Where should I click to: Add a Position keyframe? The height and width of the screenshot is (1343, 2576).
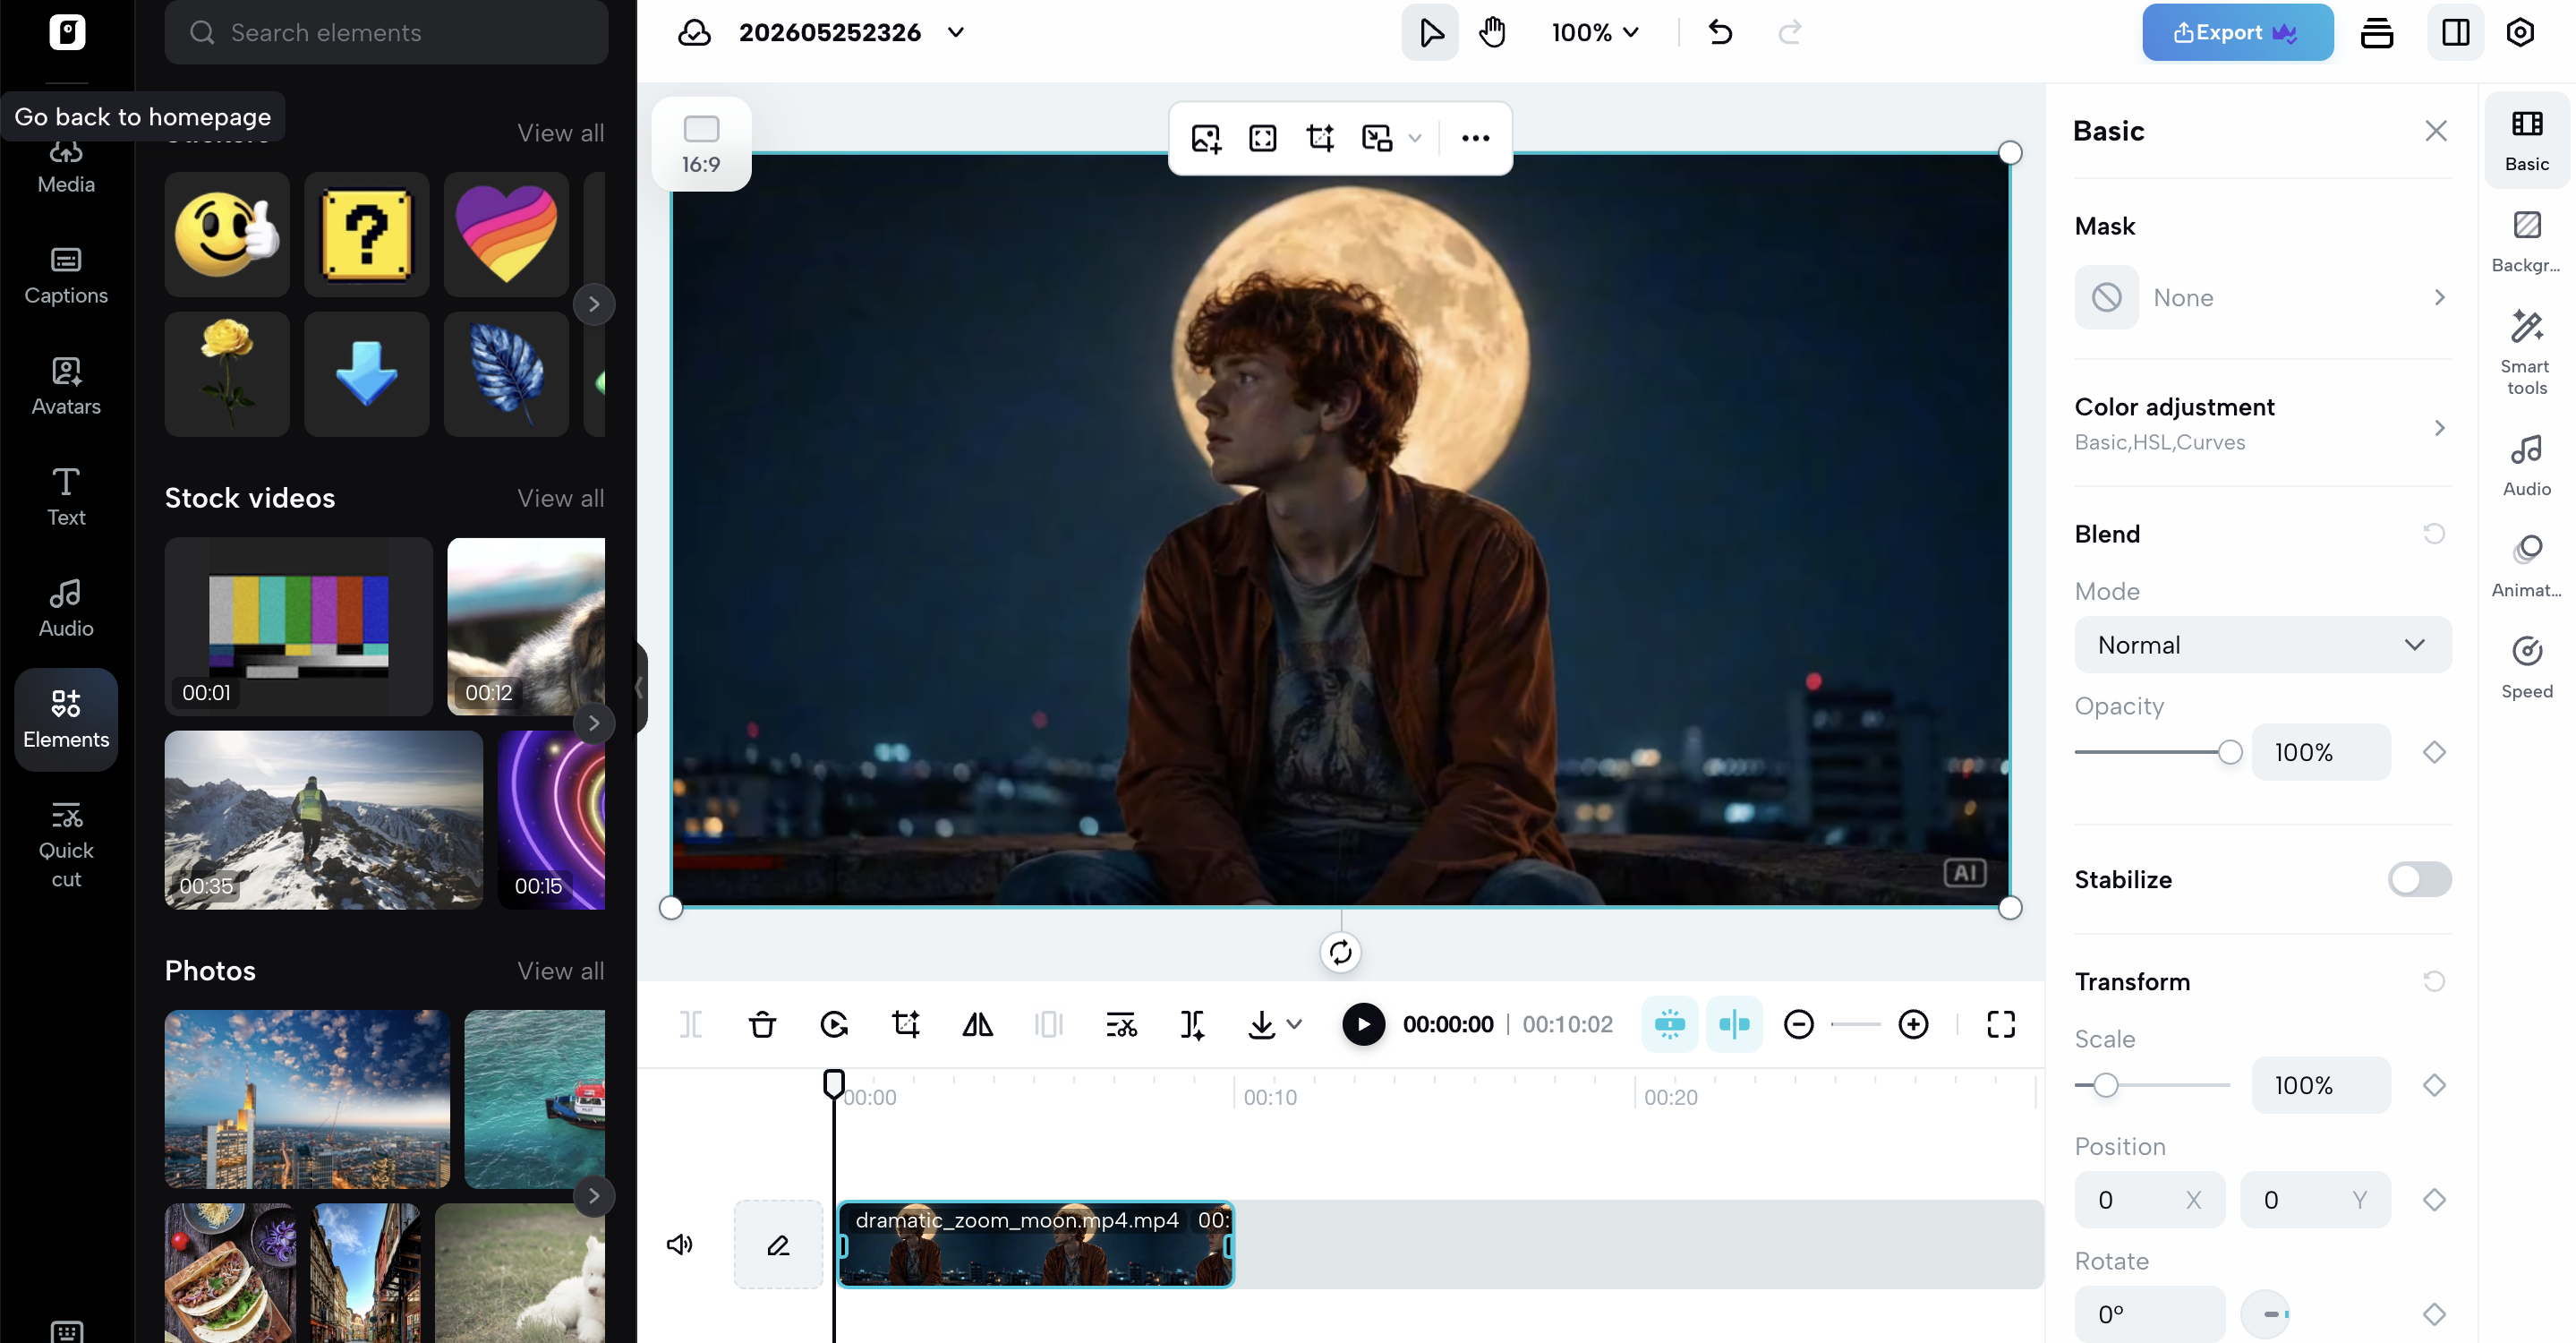click(2434, 1200)
